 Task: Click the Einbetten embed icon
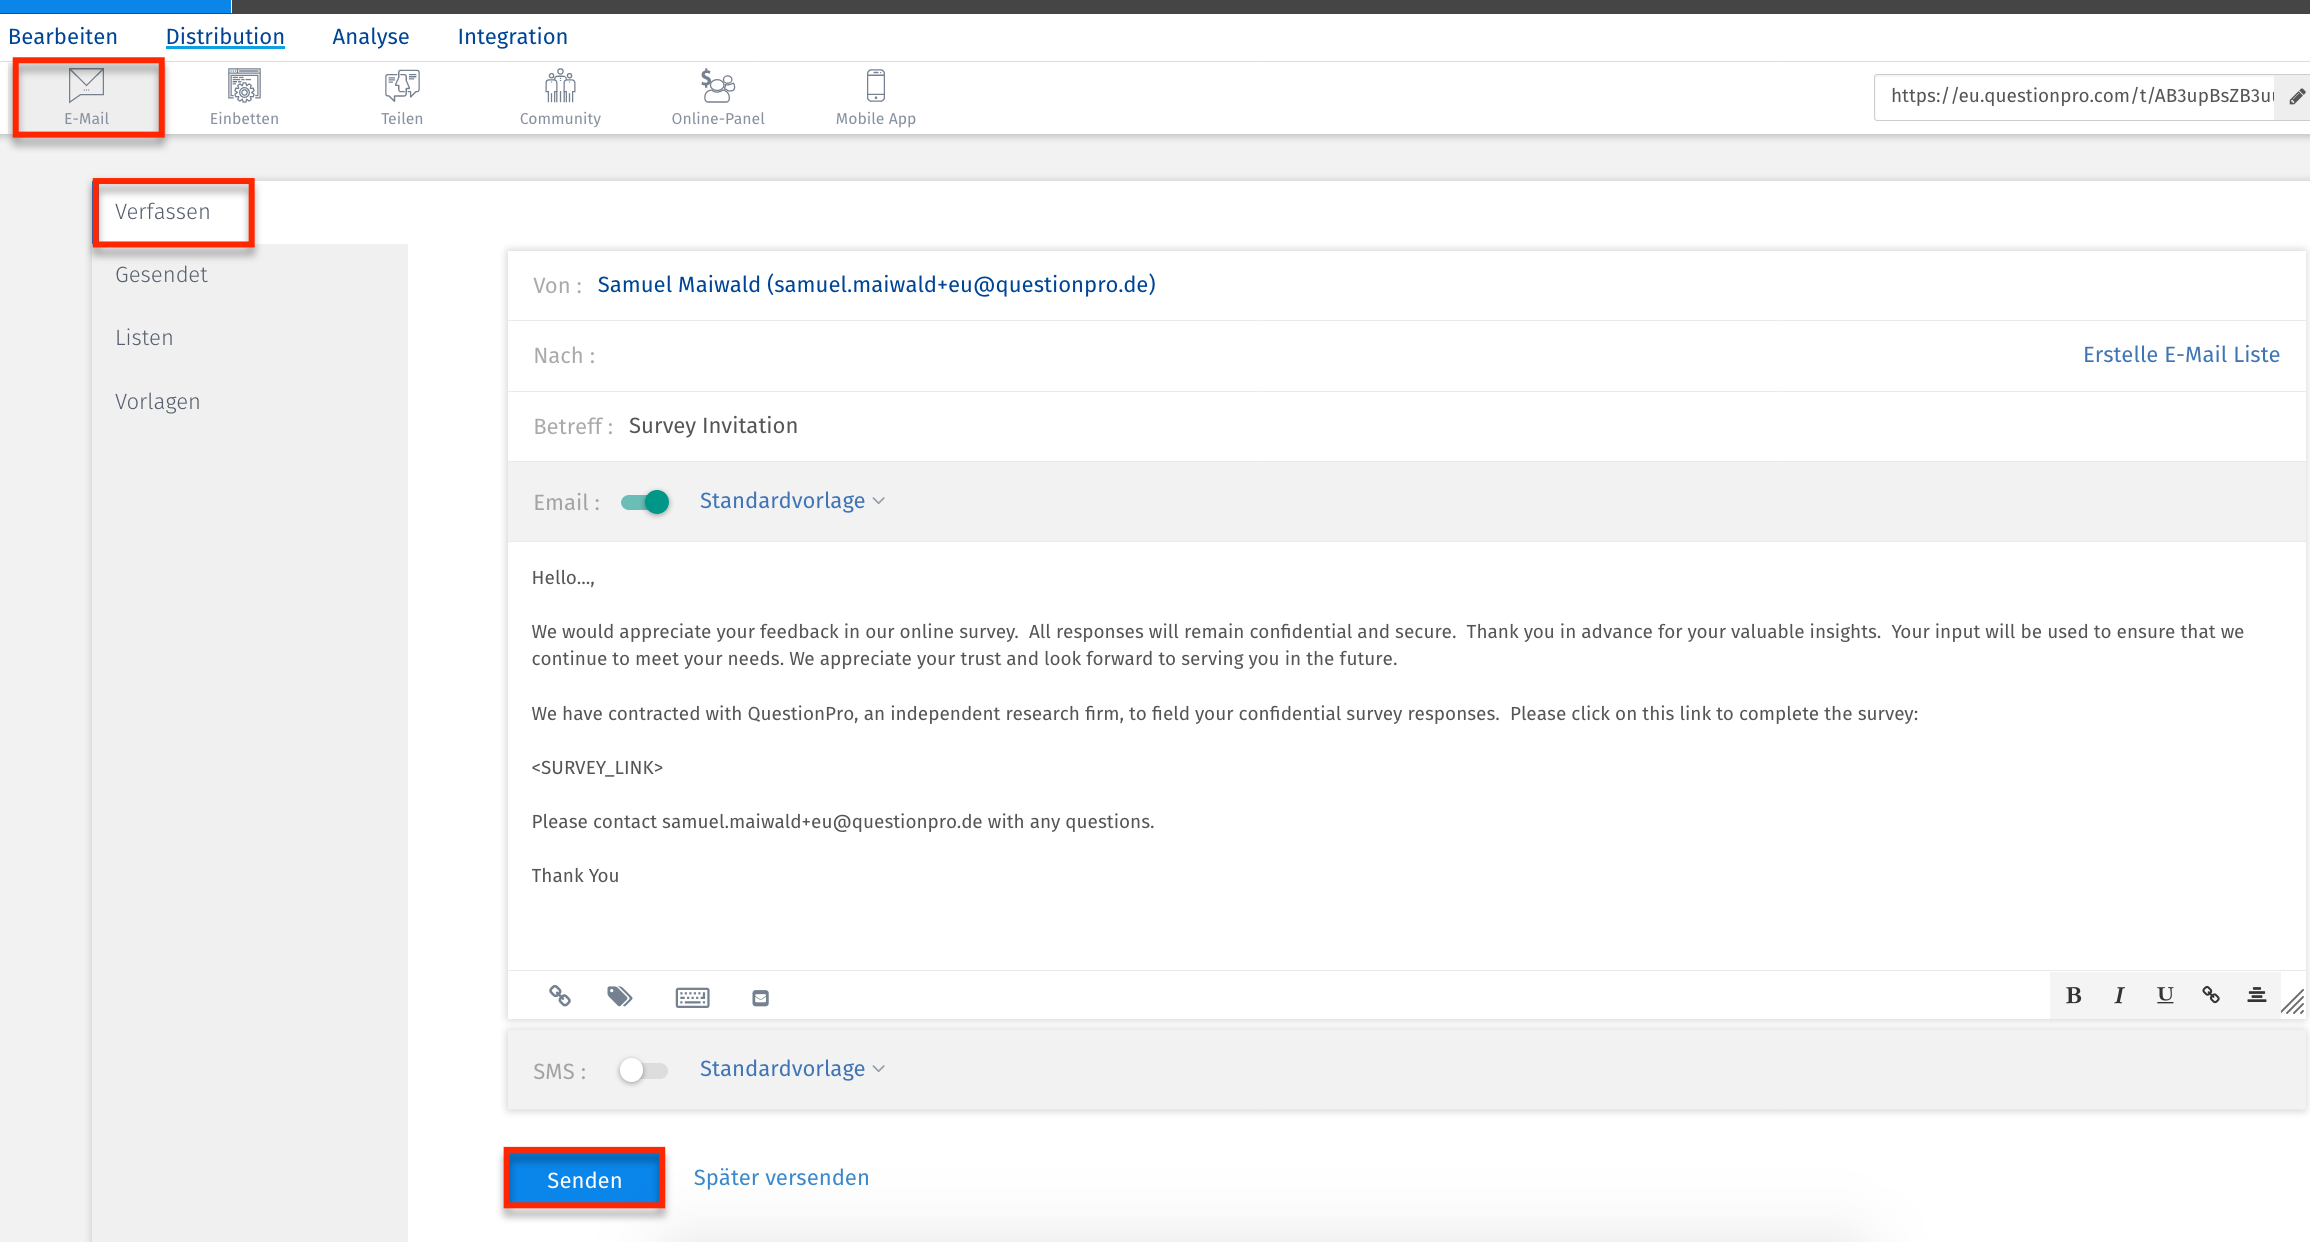[244, 96]
